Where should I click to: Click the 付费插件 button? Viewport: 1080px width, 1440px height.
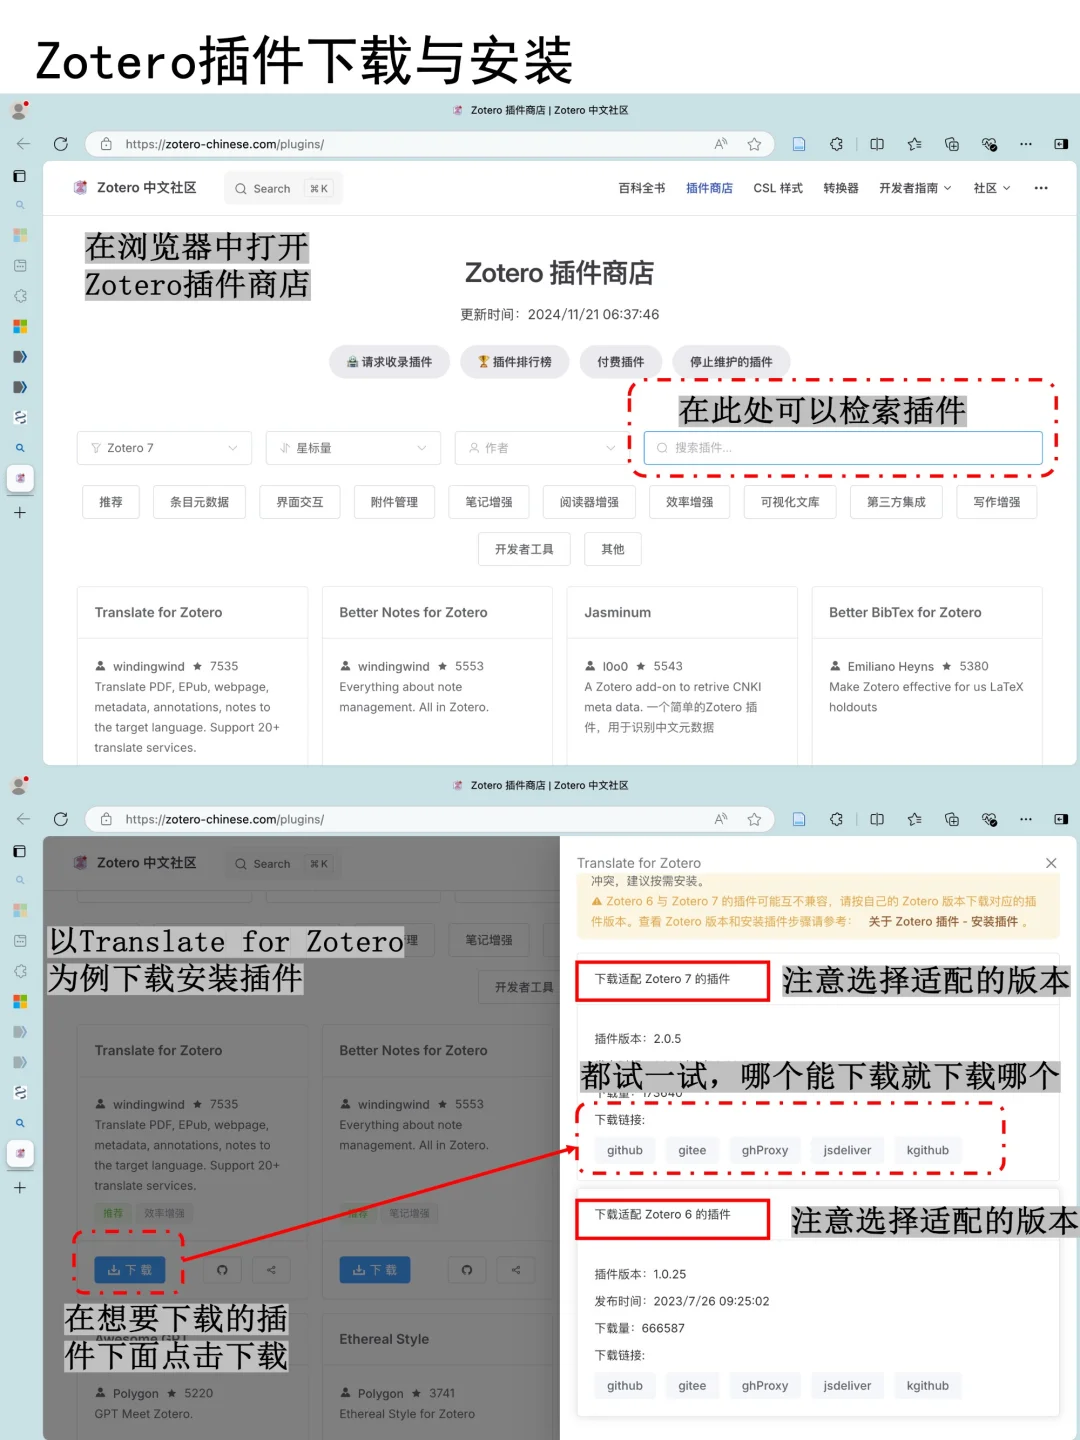coord(621,362)
